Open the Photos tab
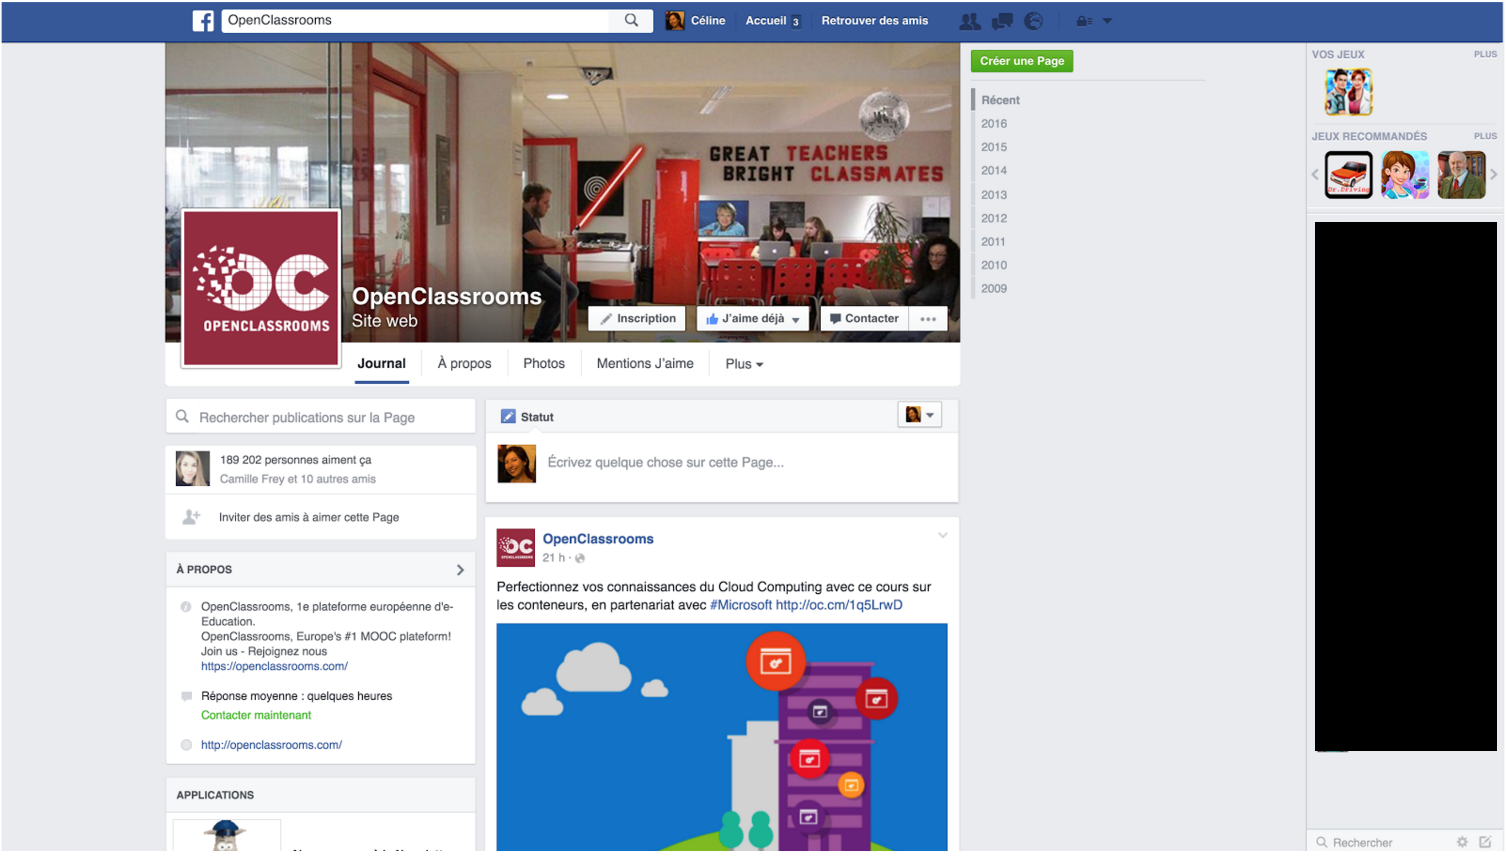The width and height of the screenshot is (1506, 856). 544,364
